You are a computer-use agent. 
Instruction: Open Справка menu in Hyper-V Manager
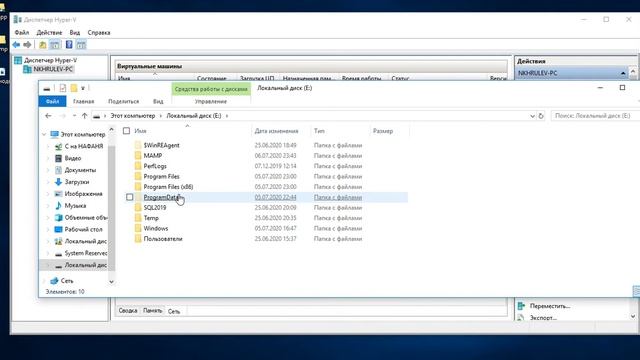click(99, 32)
